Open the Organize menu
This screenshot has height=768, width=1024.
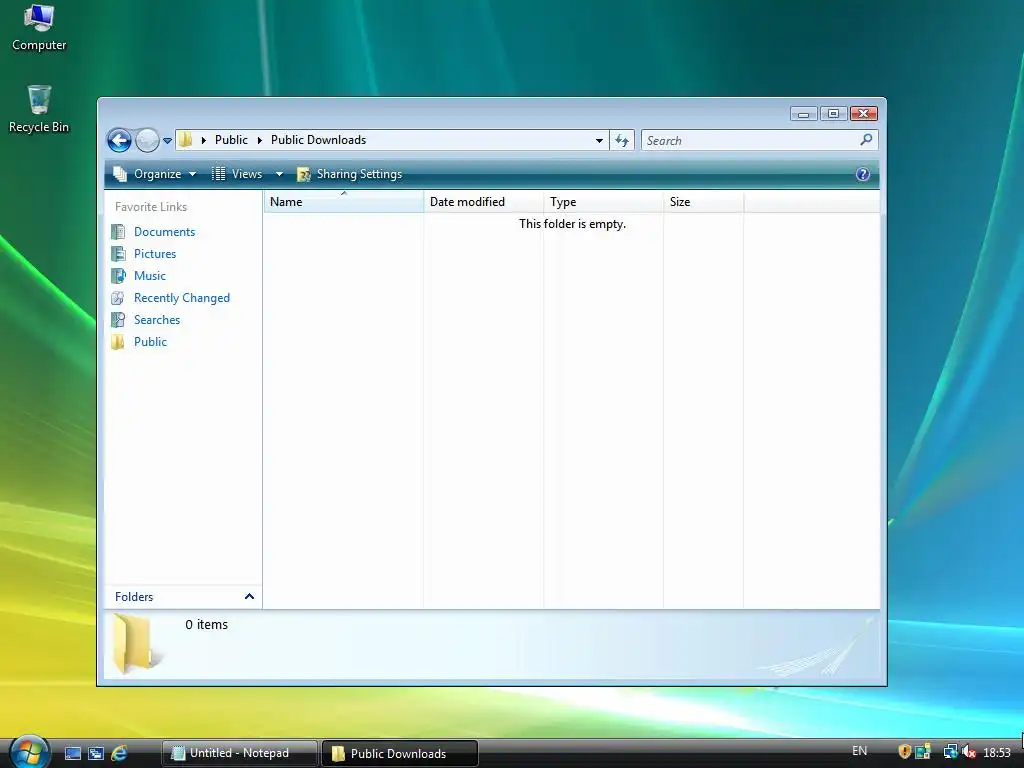155,174
